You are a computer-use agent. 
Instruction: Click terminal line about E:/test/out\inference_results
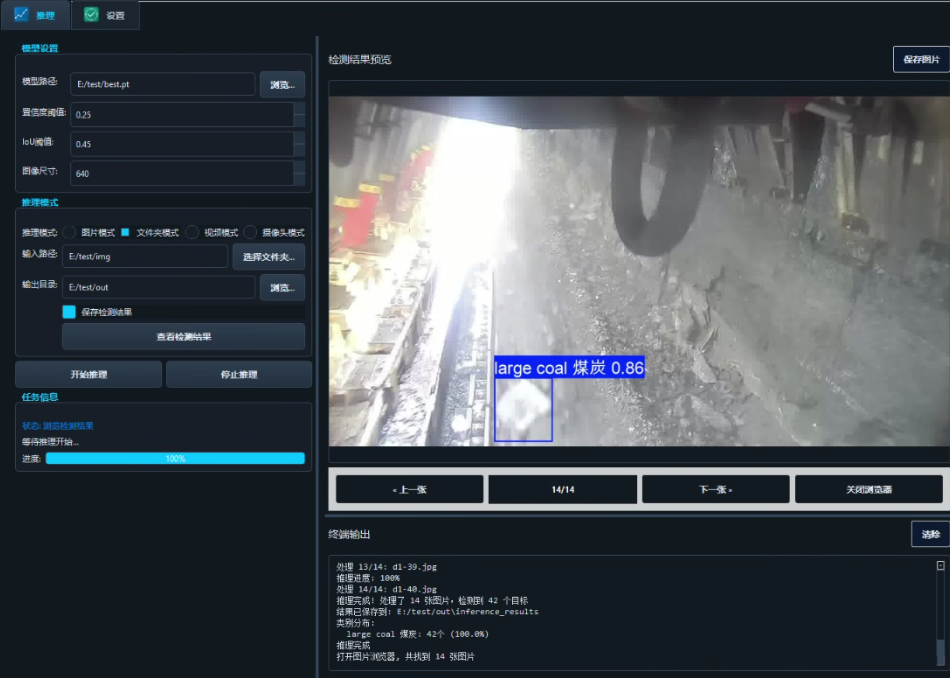(x=437, y=611)
